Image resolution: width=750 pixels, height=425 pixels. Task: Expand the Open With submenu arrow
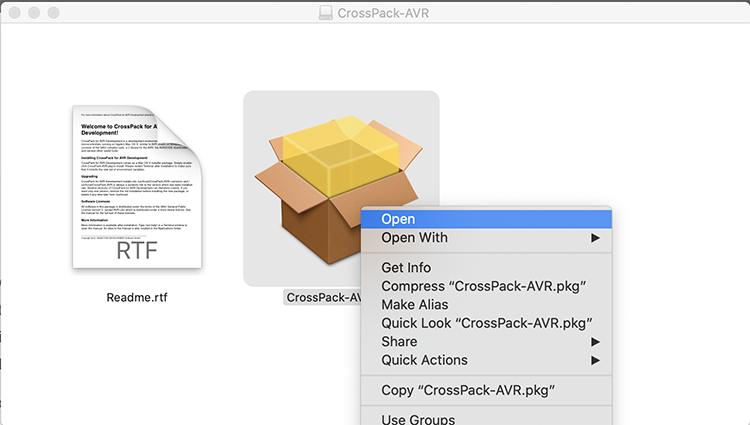pos(595,238)
